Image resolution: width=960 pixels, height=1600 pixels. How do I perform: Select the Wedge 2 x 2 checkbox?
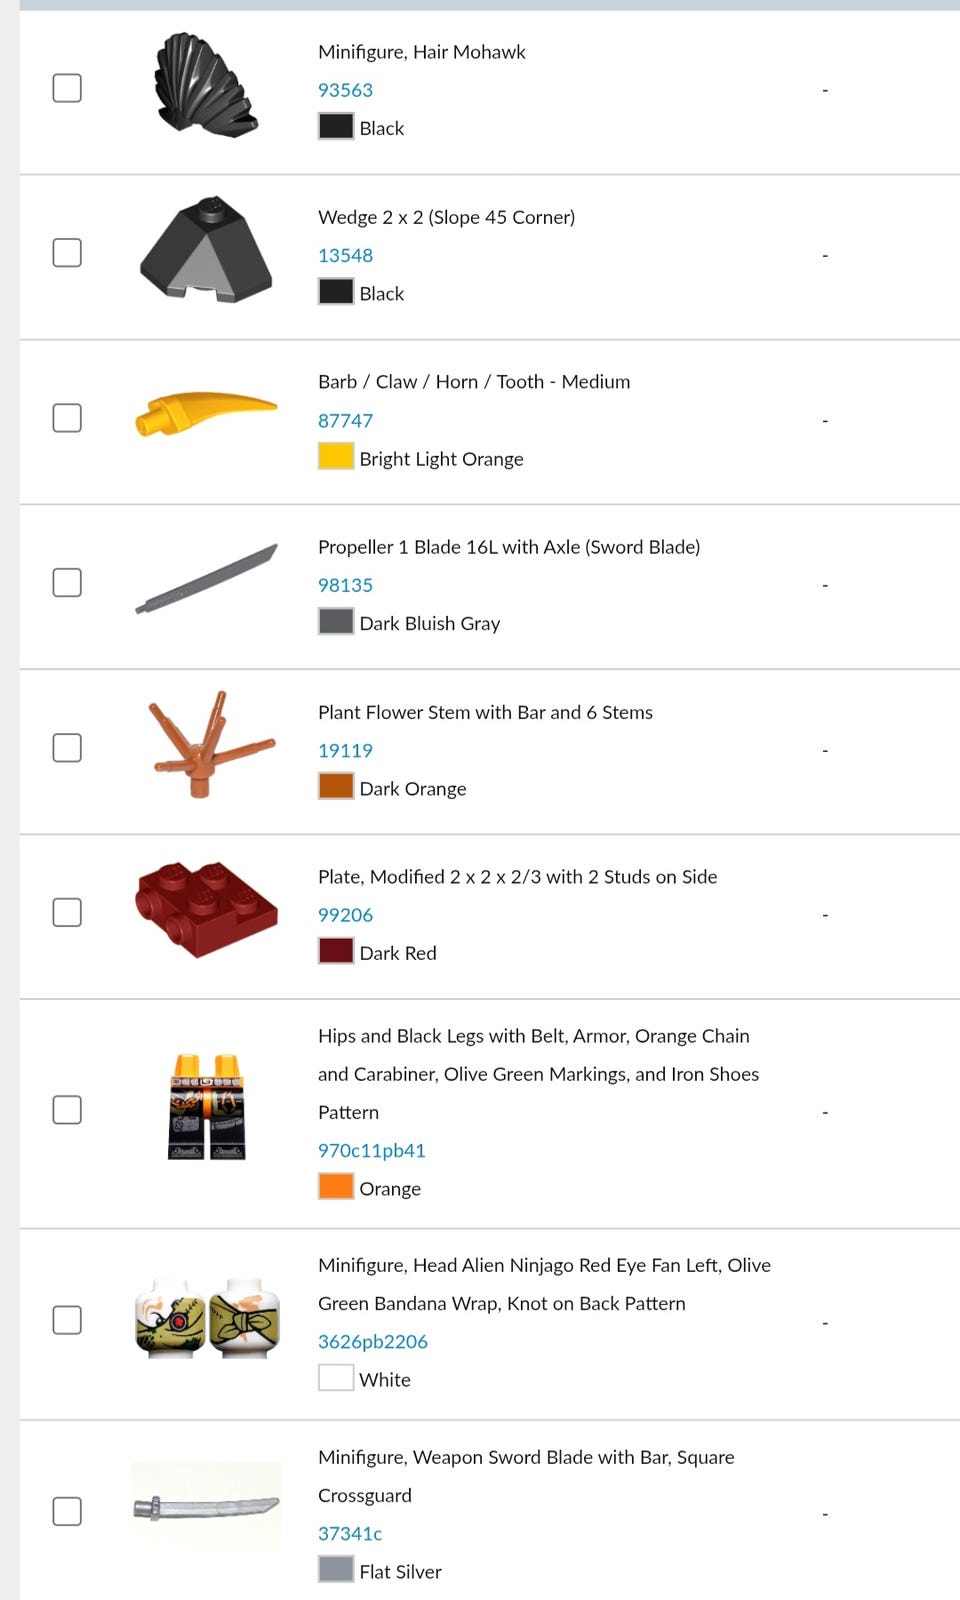[x=67, y=253]
